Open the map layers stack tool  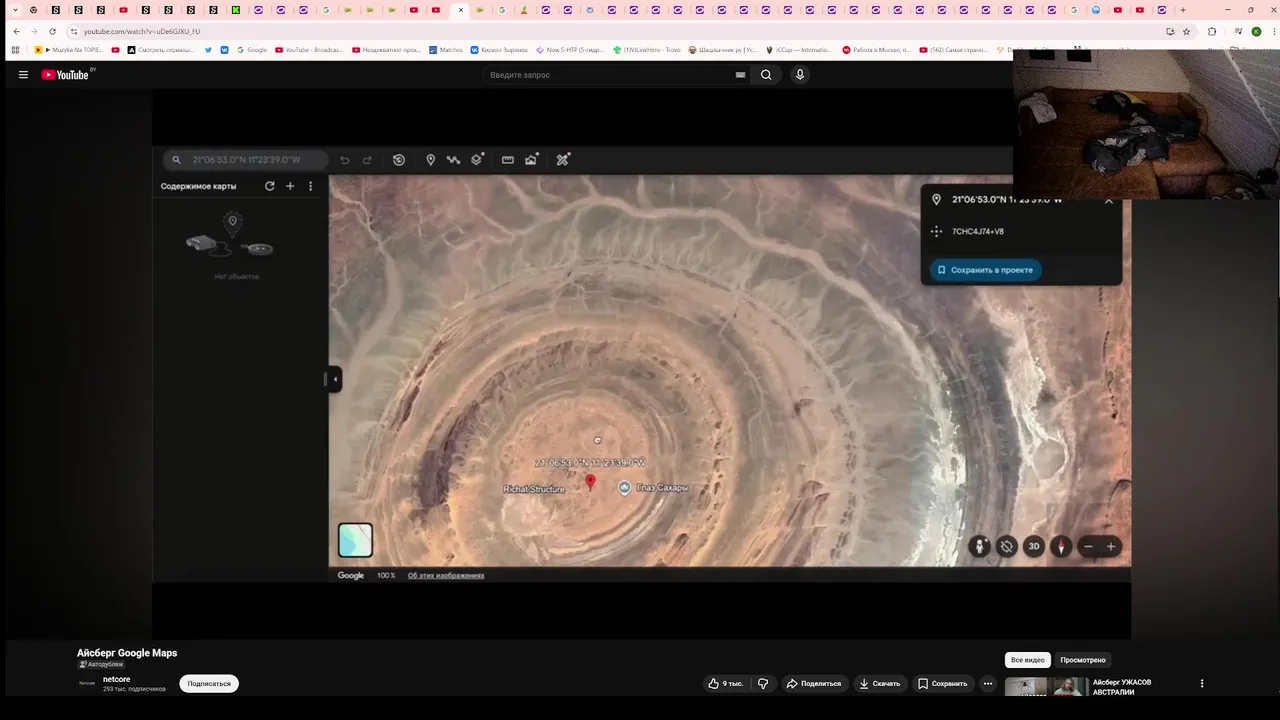(477, 159)
